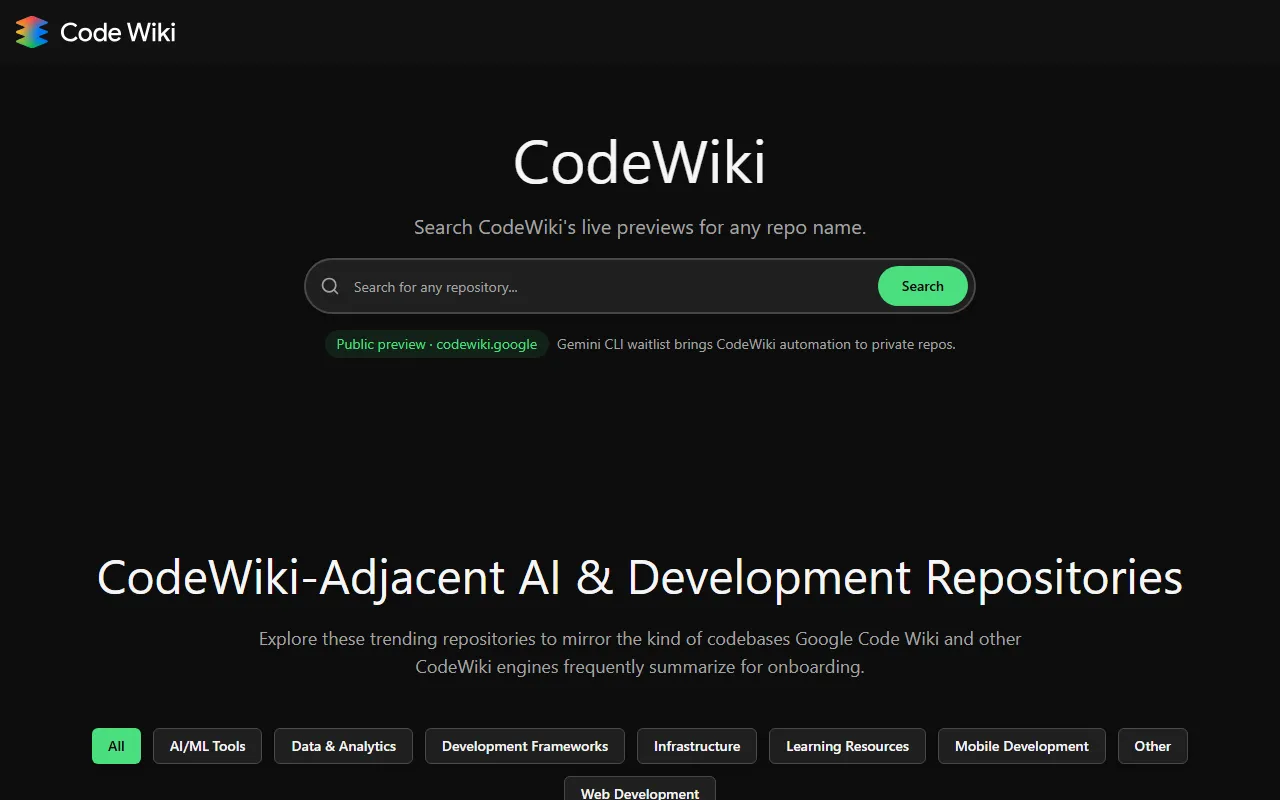This screenshot has height=800, width=1280.
Task: Filter by Mobile Development
Action: coord(1021,746)
